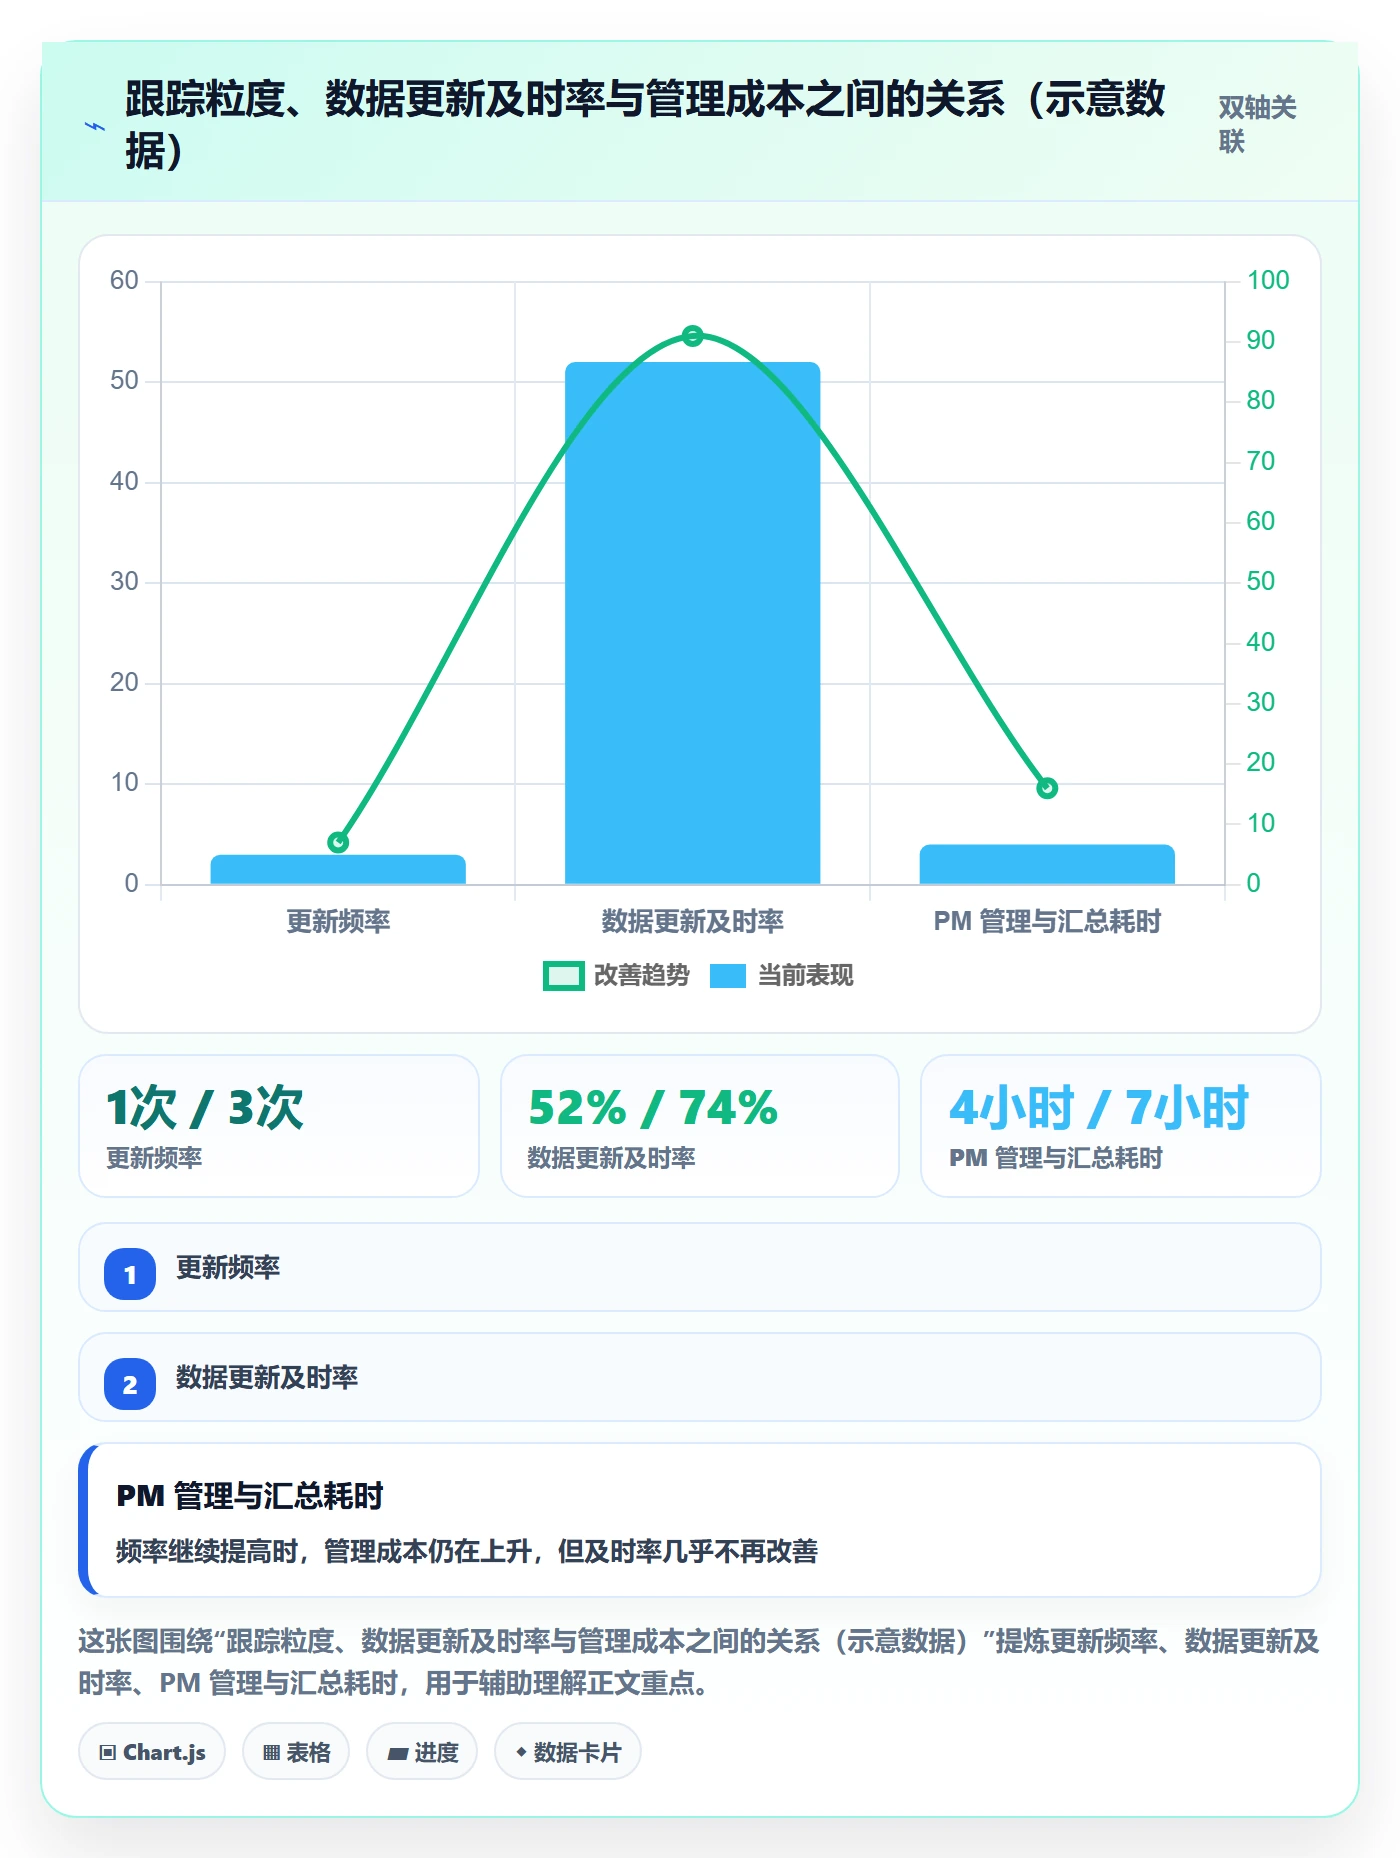
Task: Click the bar icon in the 进度 tag
Action: point(397,1753)
